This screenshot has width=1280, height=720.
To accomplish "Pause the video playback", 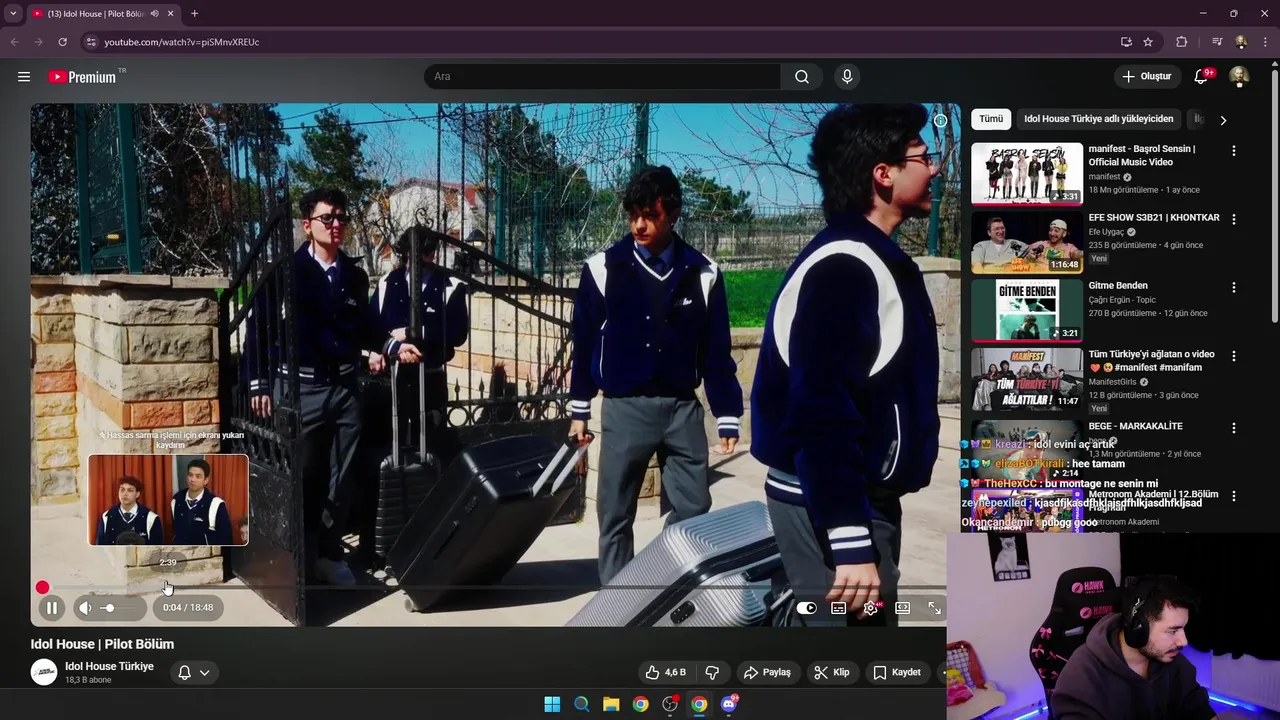I will tap(52, 607).
